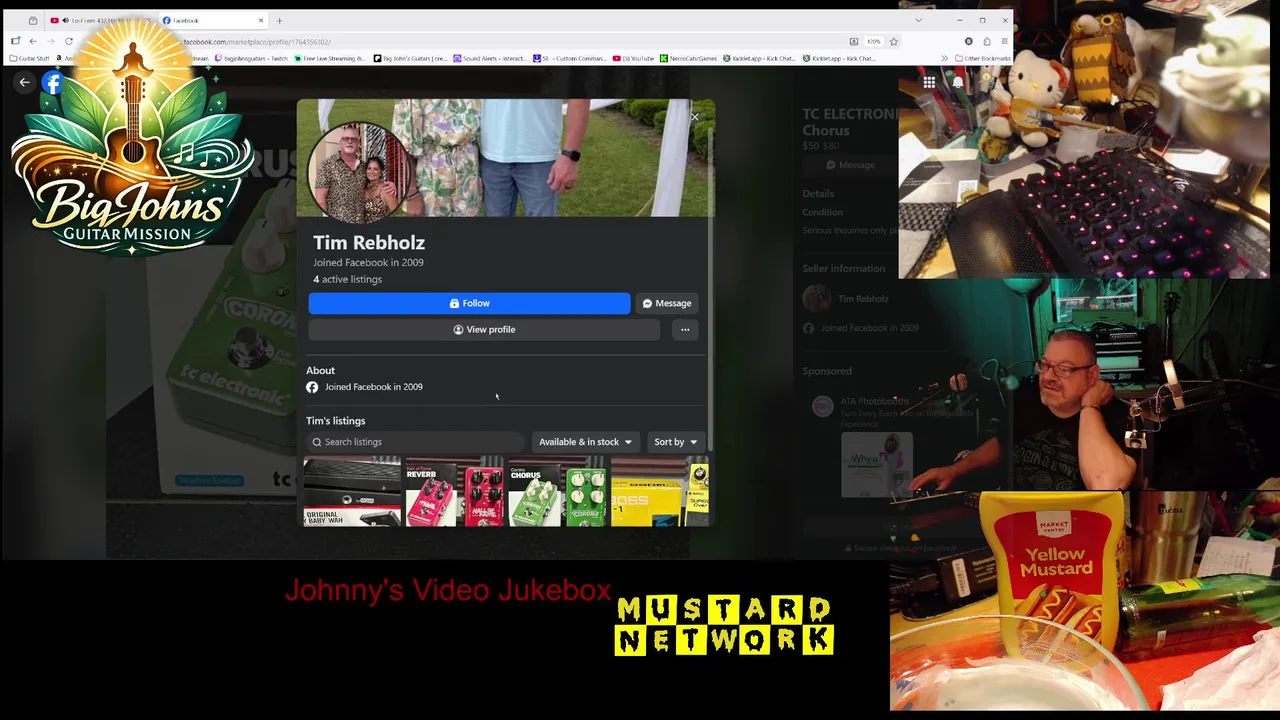Open the Sound Alerts bookmark

[x=489, y=58]
